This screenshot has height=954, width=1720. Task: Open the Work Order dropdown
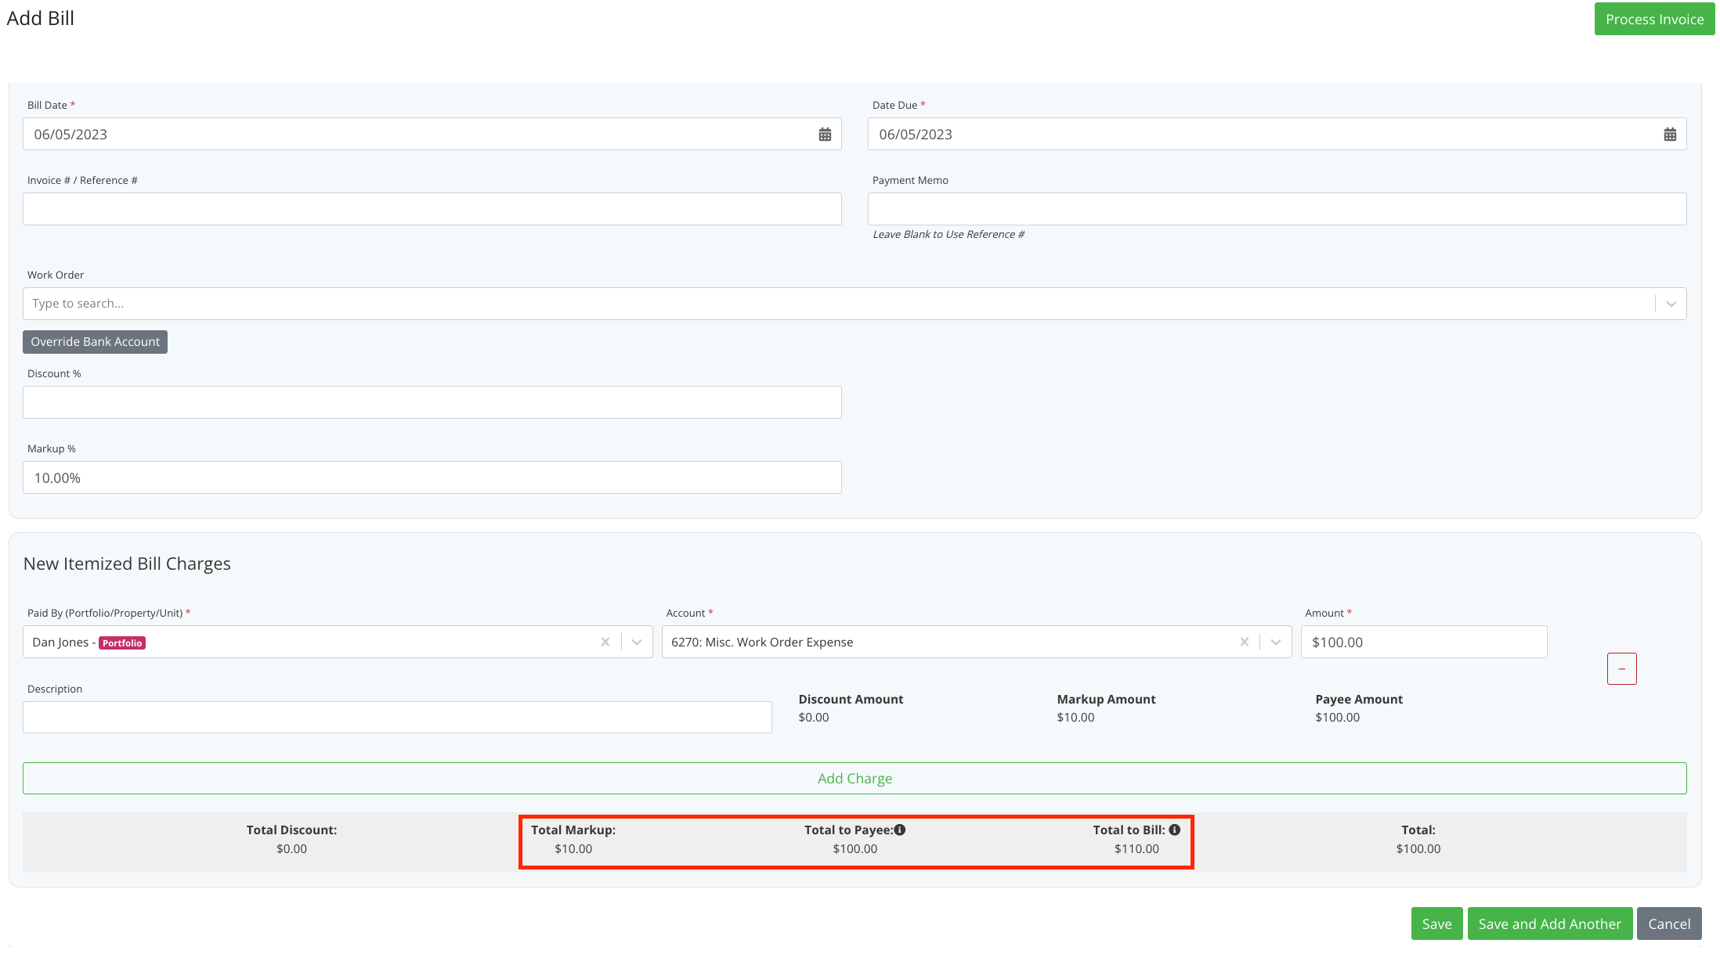pyautogui.click(x=1671, y=303)
